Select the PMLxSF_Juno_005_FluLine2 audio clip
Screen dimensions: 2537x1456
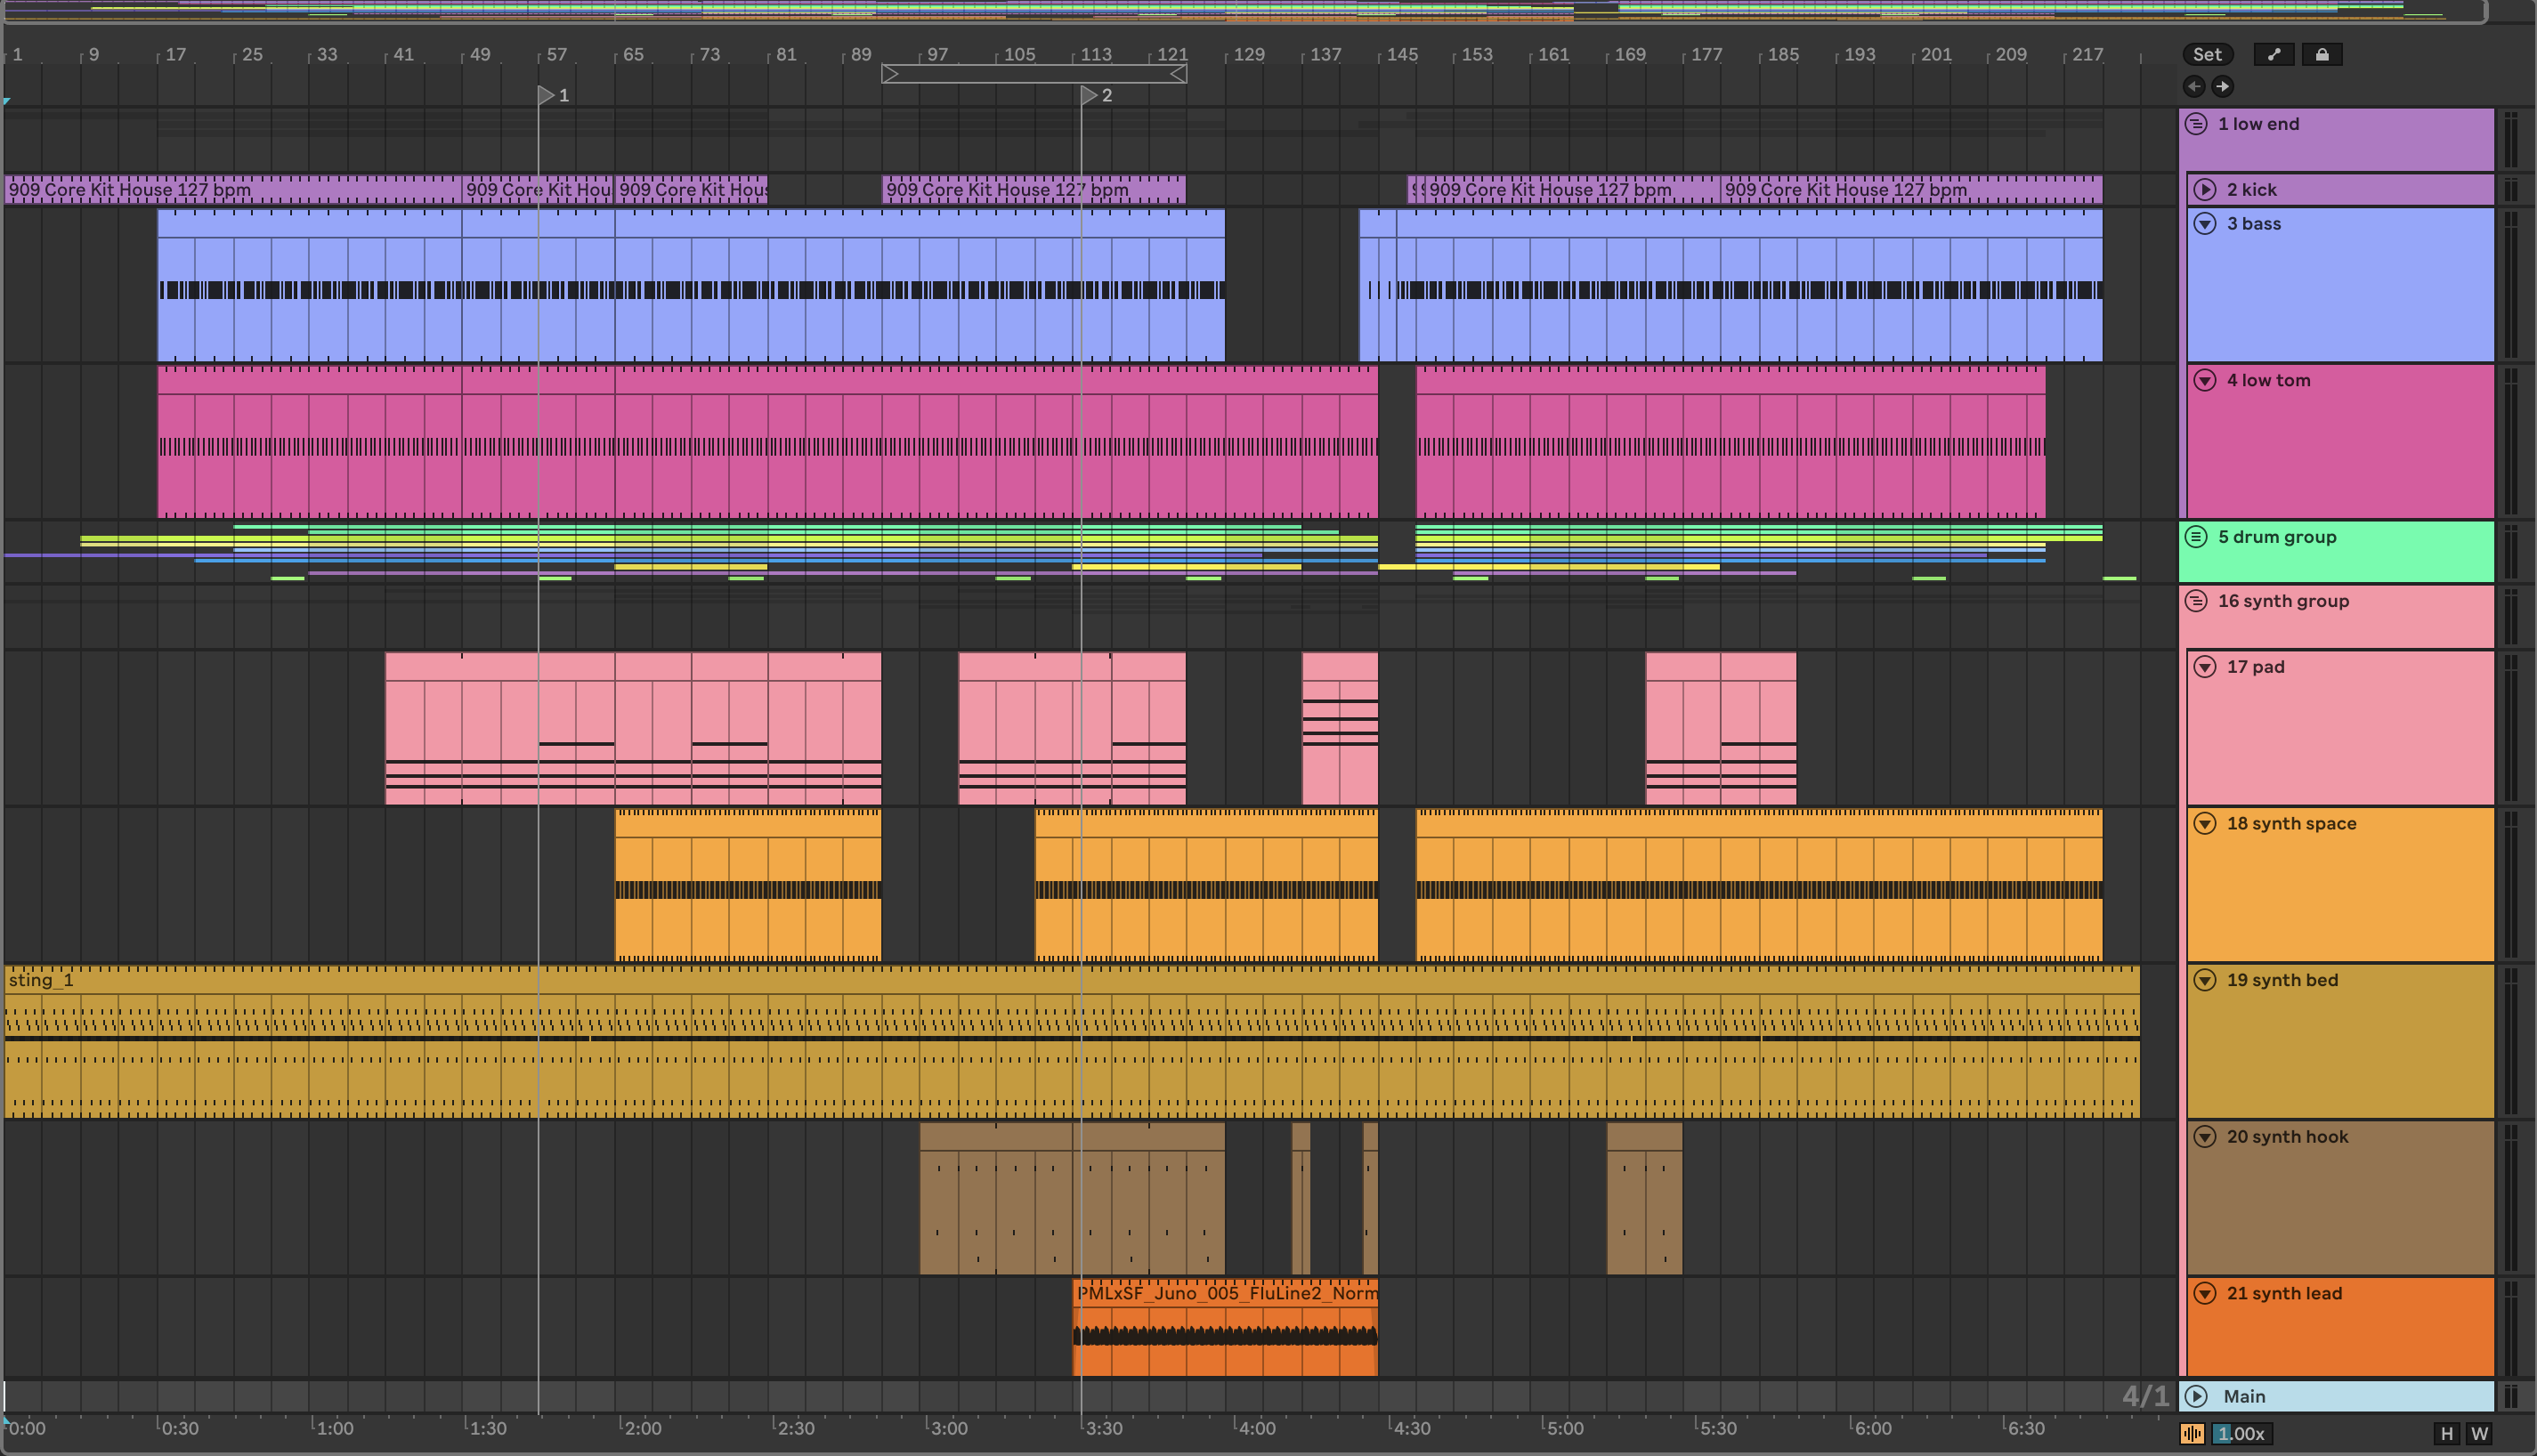[x=1225, y=1293]
